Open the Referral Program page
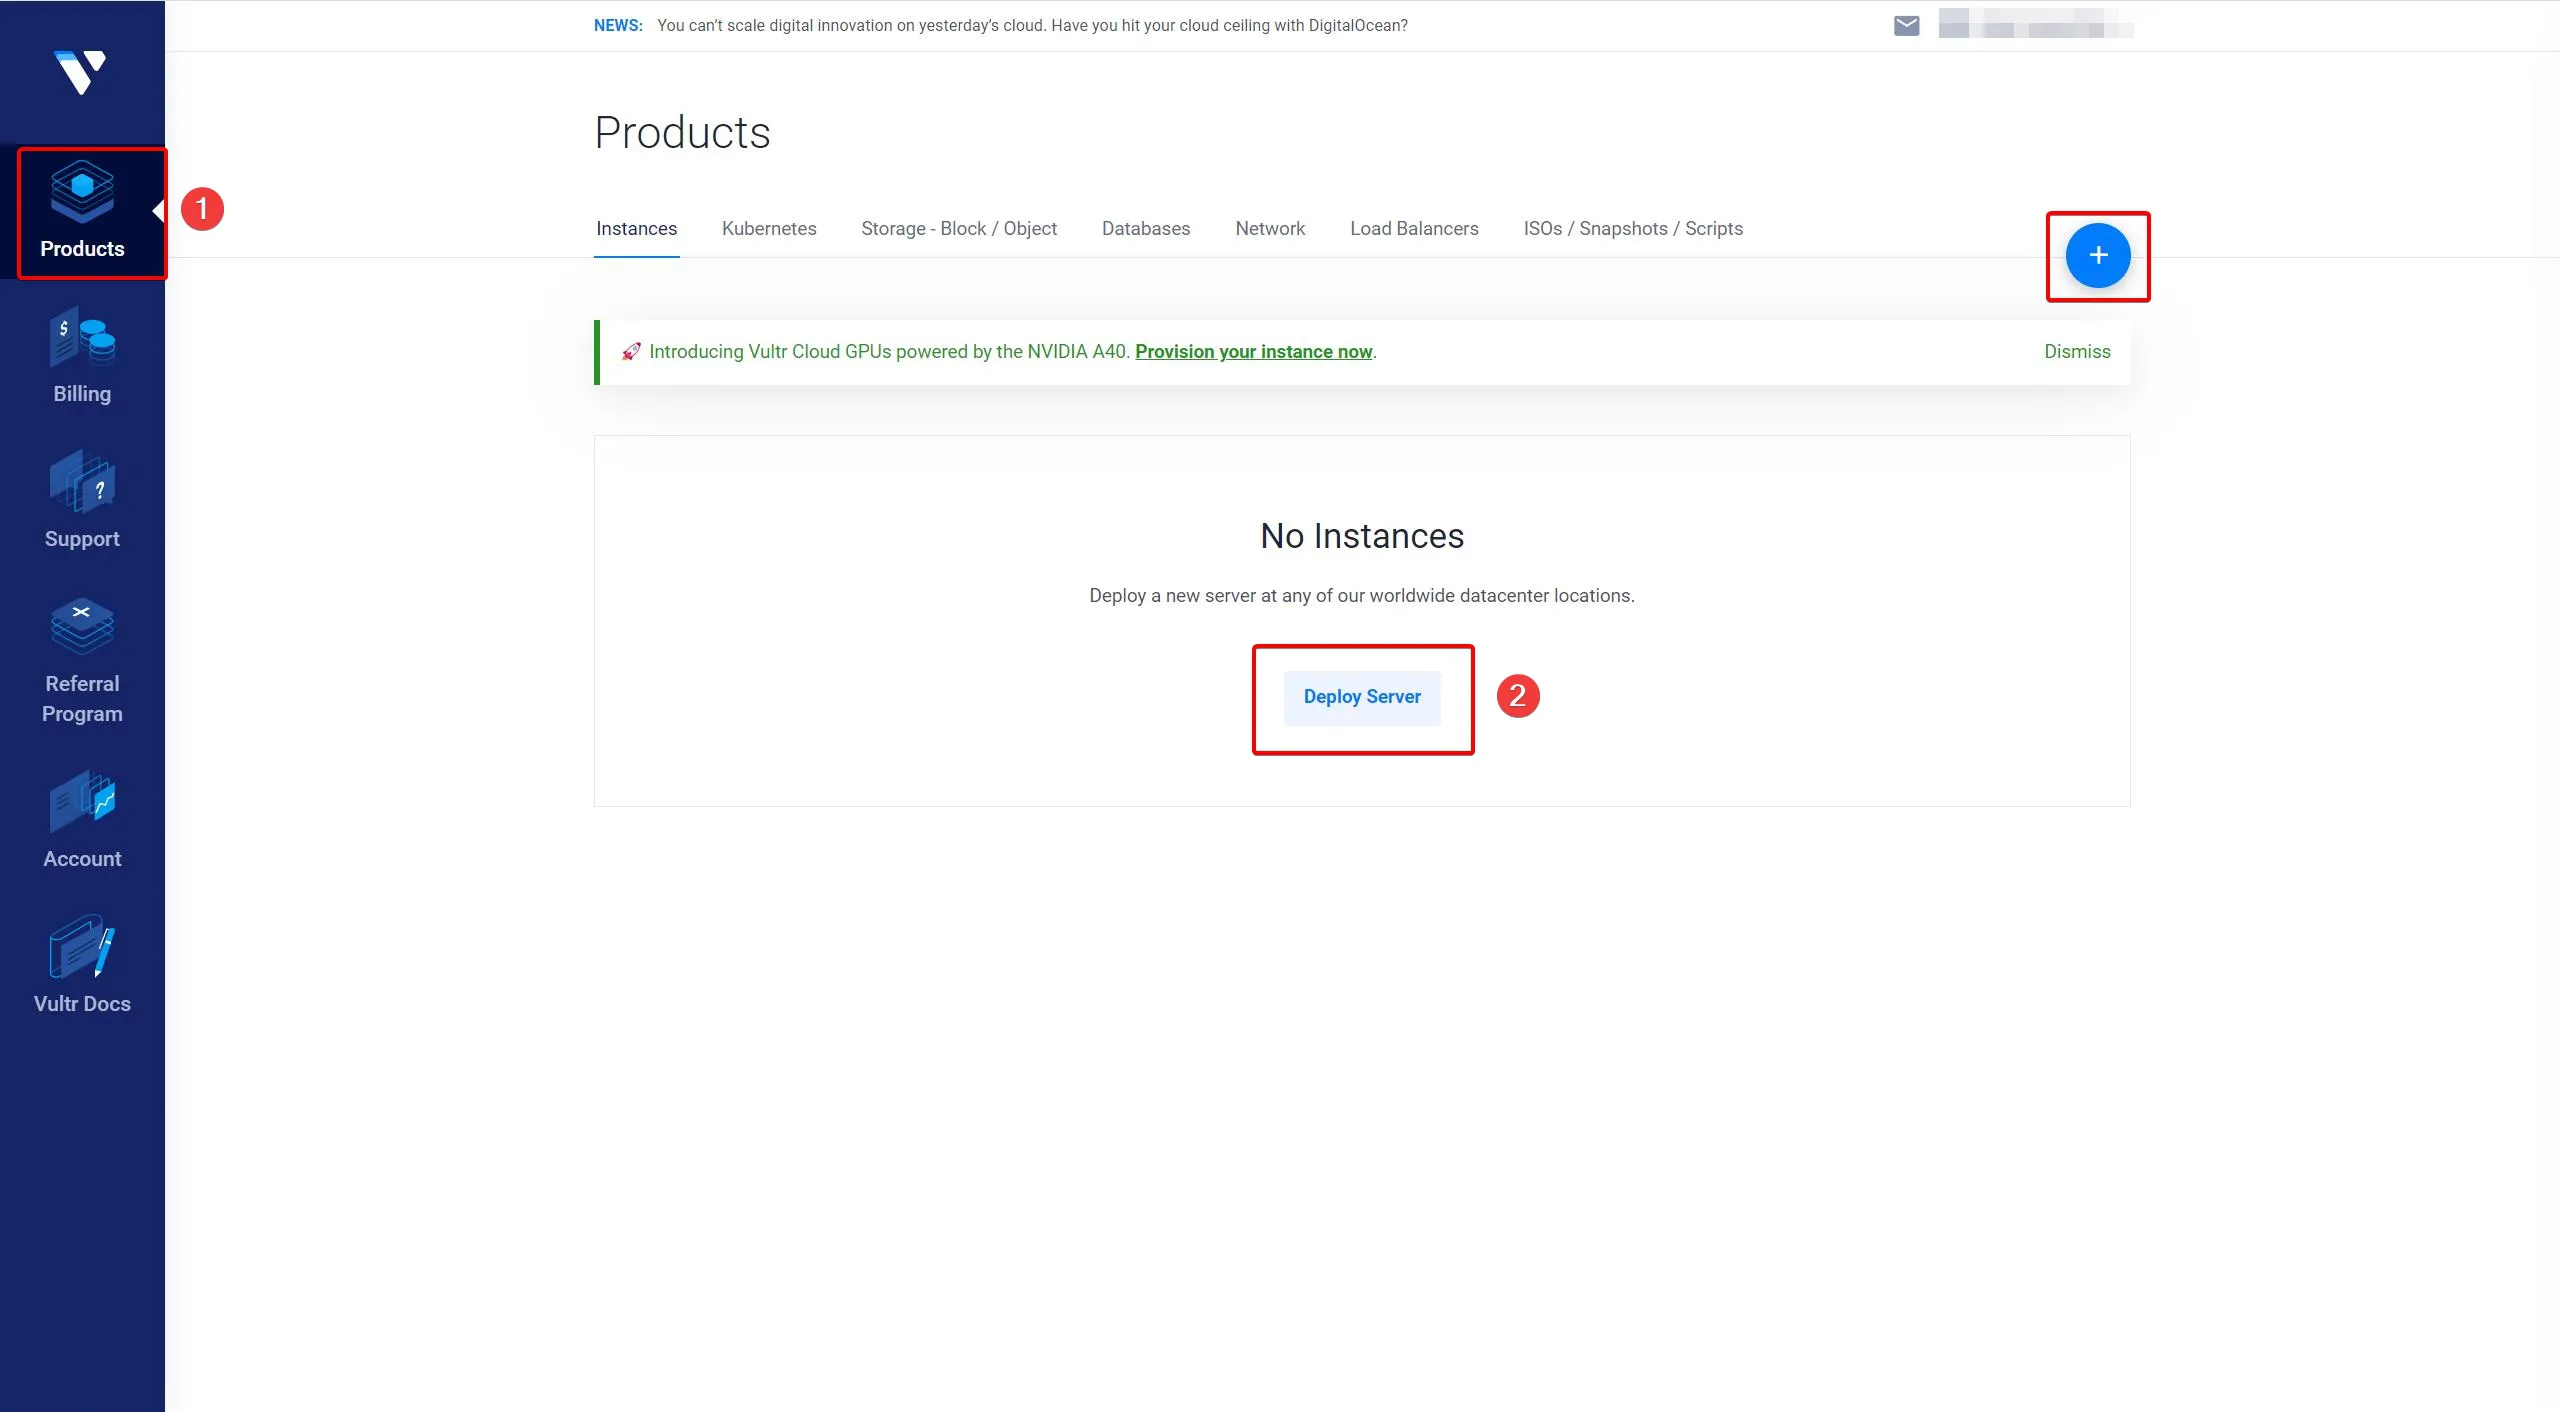2560x1412 pixels. click(x=82, y=658)
